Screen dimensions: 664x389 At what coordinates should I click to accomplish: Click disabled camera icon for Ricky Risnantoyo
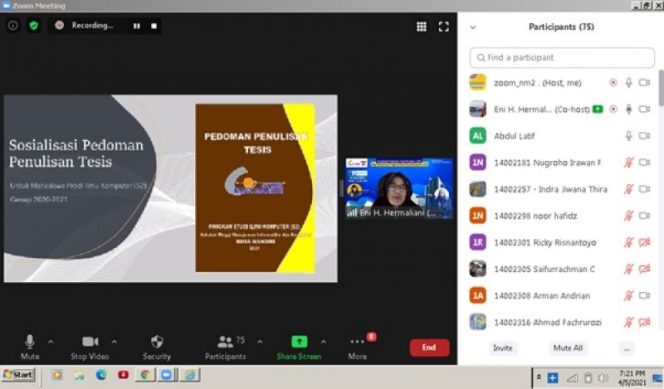(645, 243)
